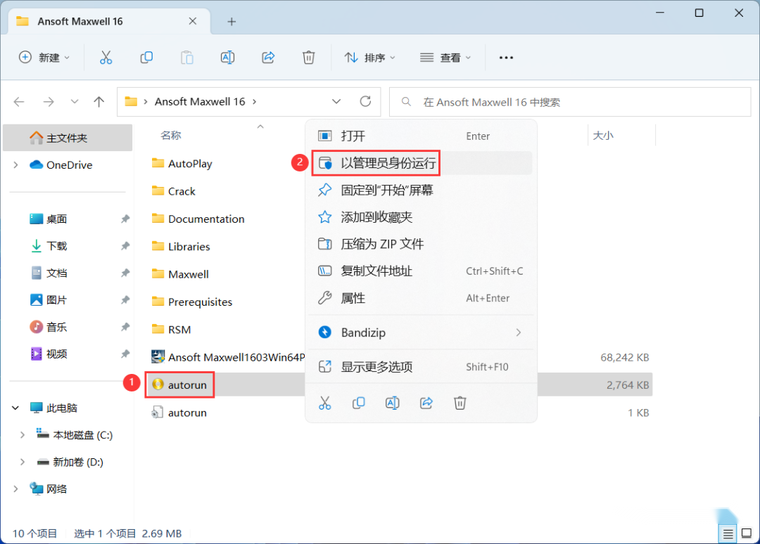Click the Copy icon in the top toolbar

[146, 58]
